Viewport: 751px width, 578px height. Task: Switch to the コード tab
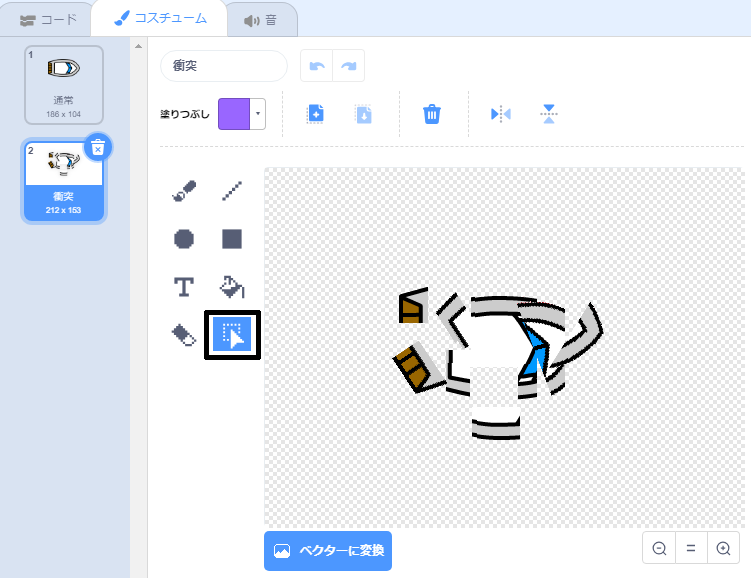pyautogui.click(x=48, y=19)
